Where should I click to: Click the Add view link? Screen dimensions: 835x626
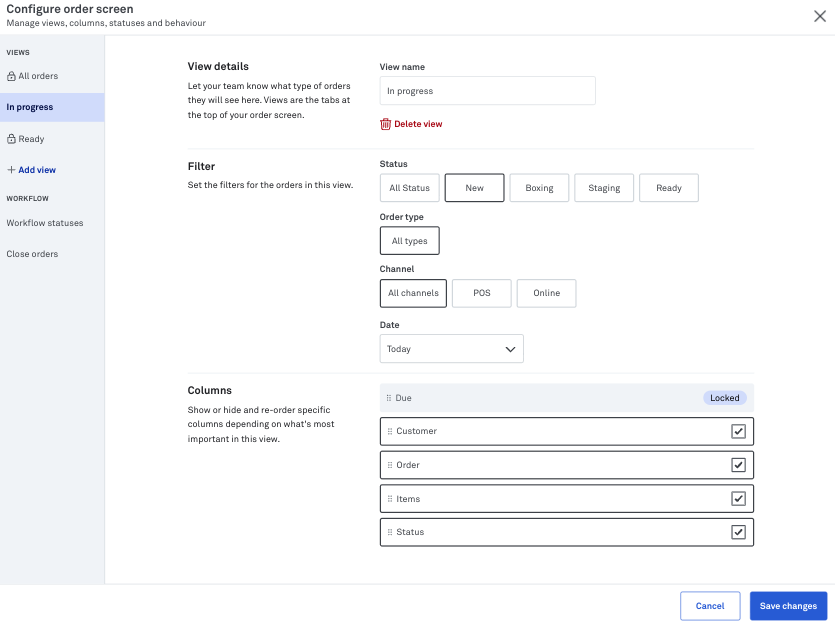37,170
